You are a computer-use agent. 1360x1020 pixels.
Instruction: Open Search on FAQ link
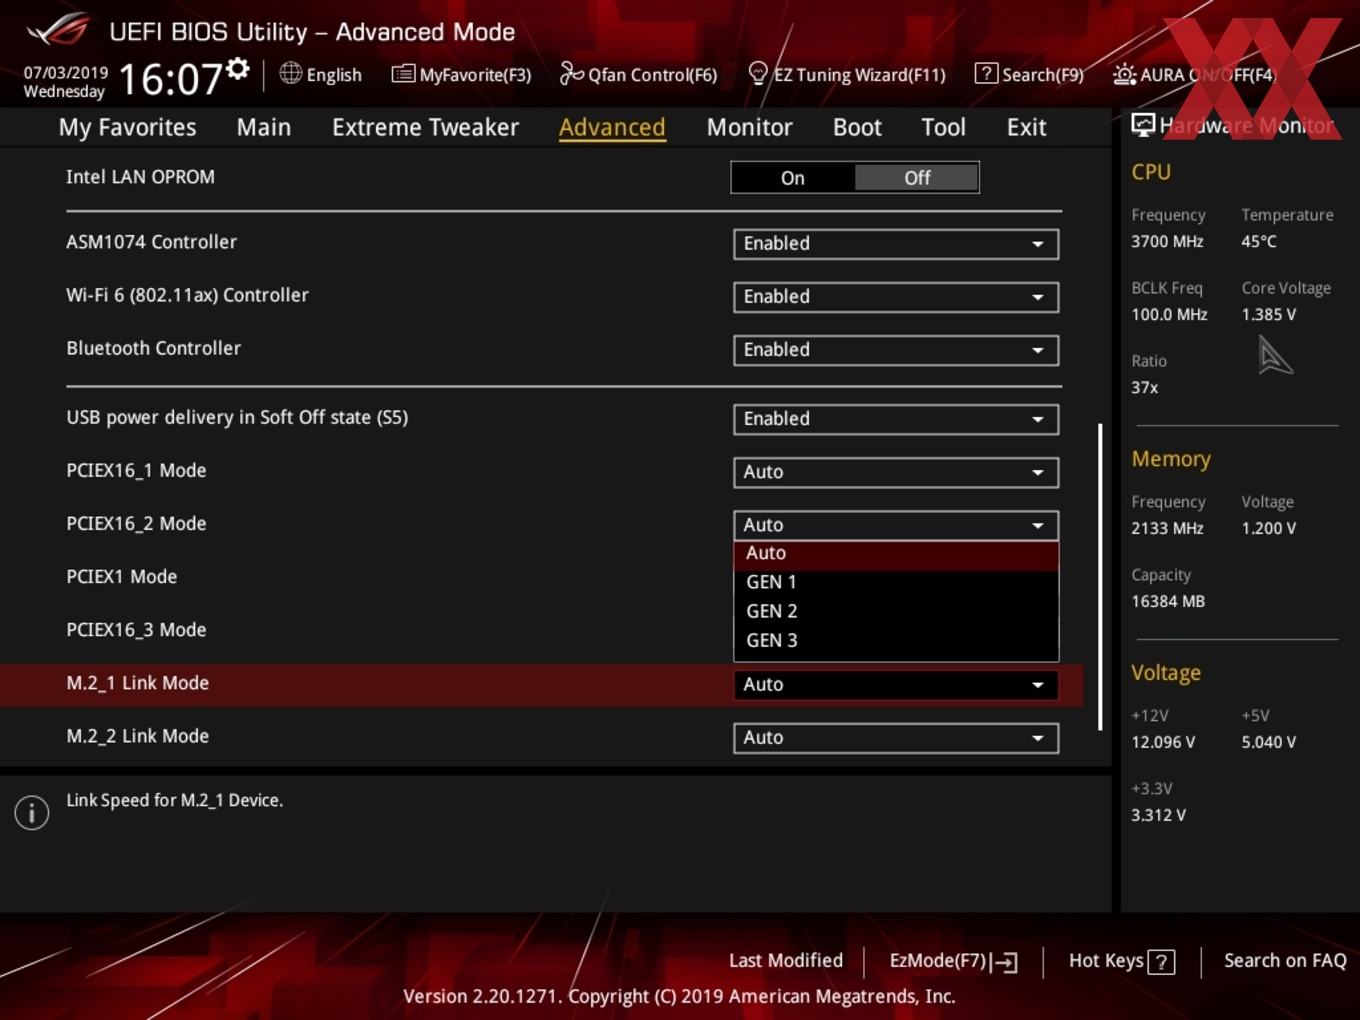click(1285, 961)
